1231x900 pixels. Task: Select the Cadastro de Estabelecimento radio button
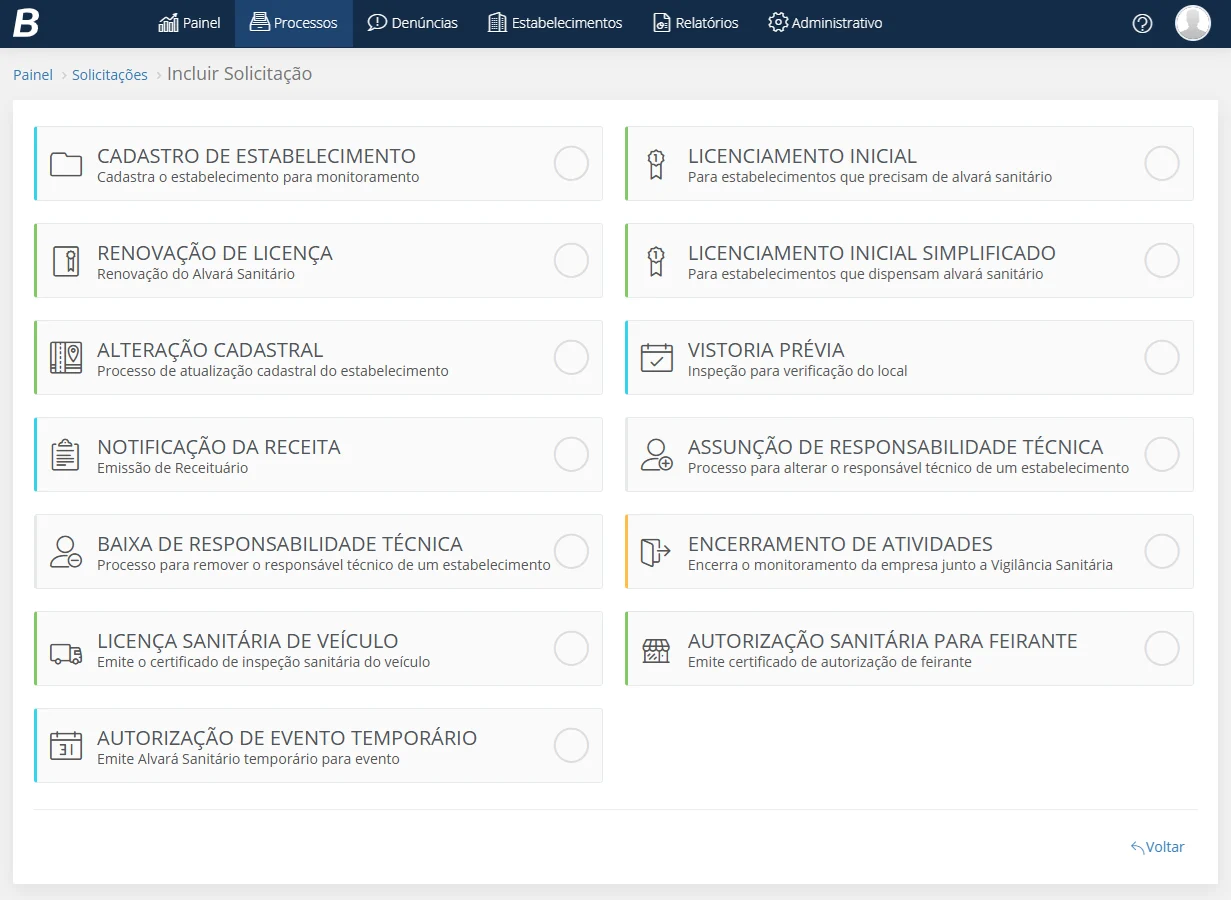pyautogui.click(x=571, y=163)
